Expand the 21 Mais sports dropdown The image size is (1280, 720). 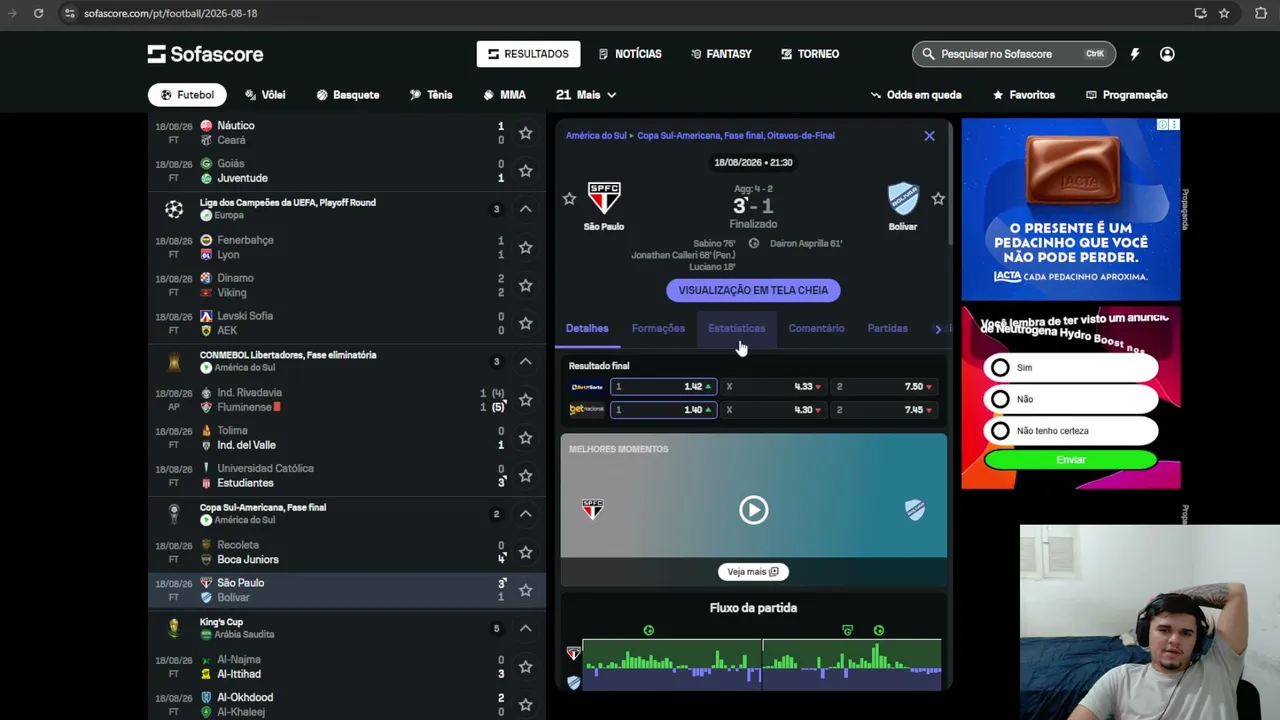tap(586, 95)
